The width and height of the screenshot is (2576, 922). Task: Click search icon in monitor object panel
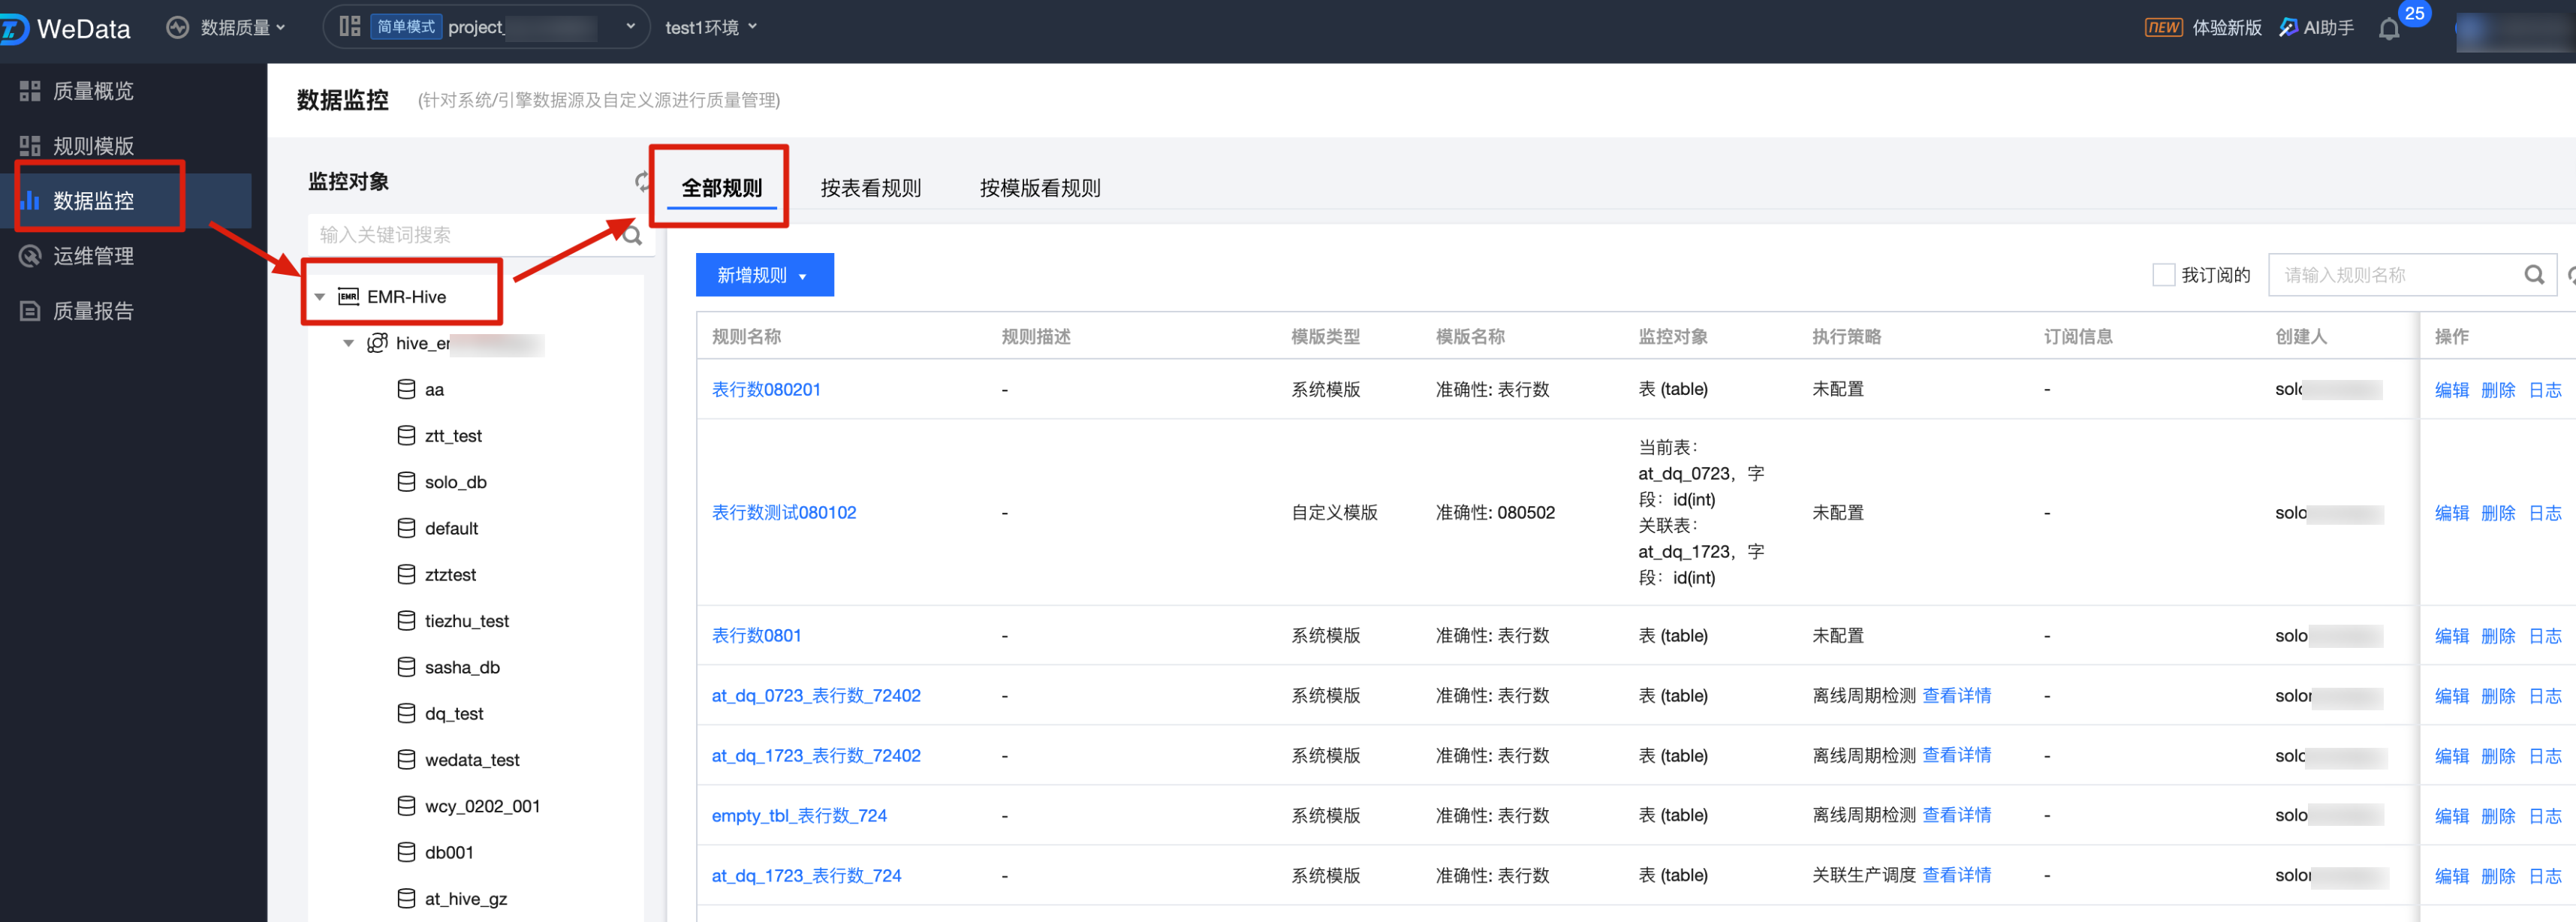point(633,235)
